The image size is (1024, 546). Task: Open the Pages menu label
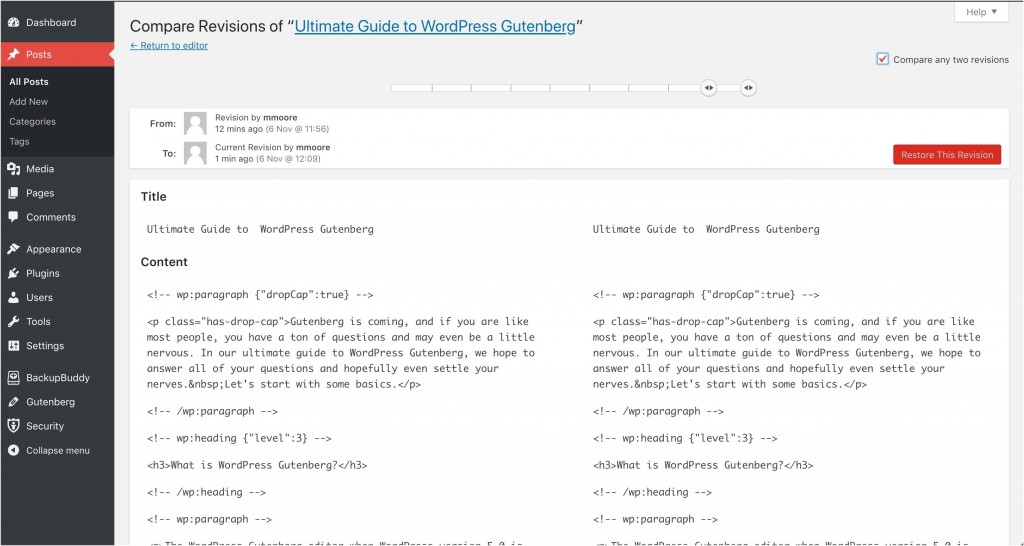[40, 193]
